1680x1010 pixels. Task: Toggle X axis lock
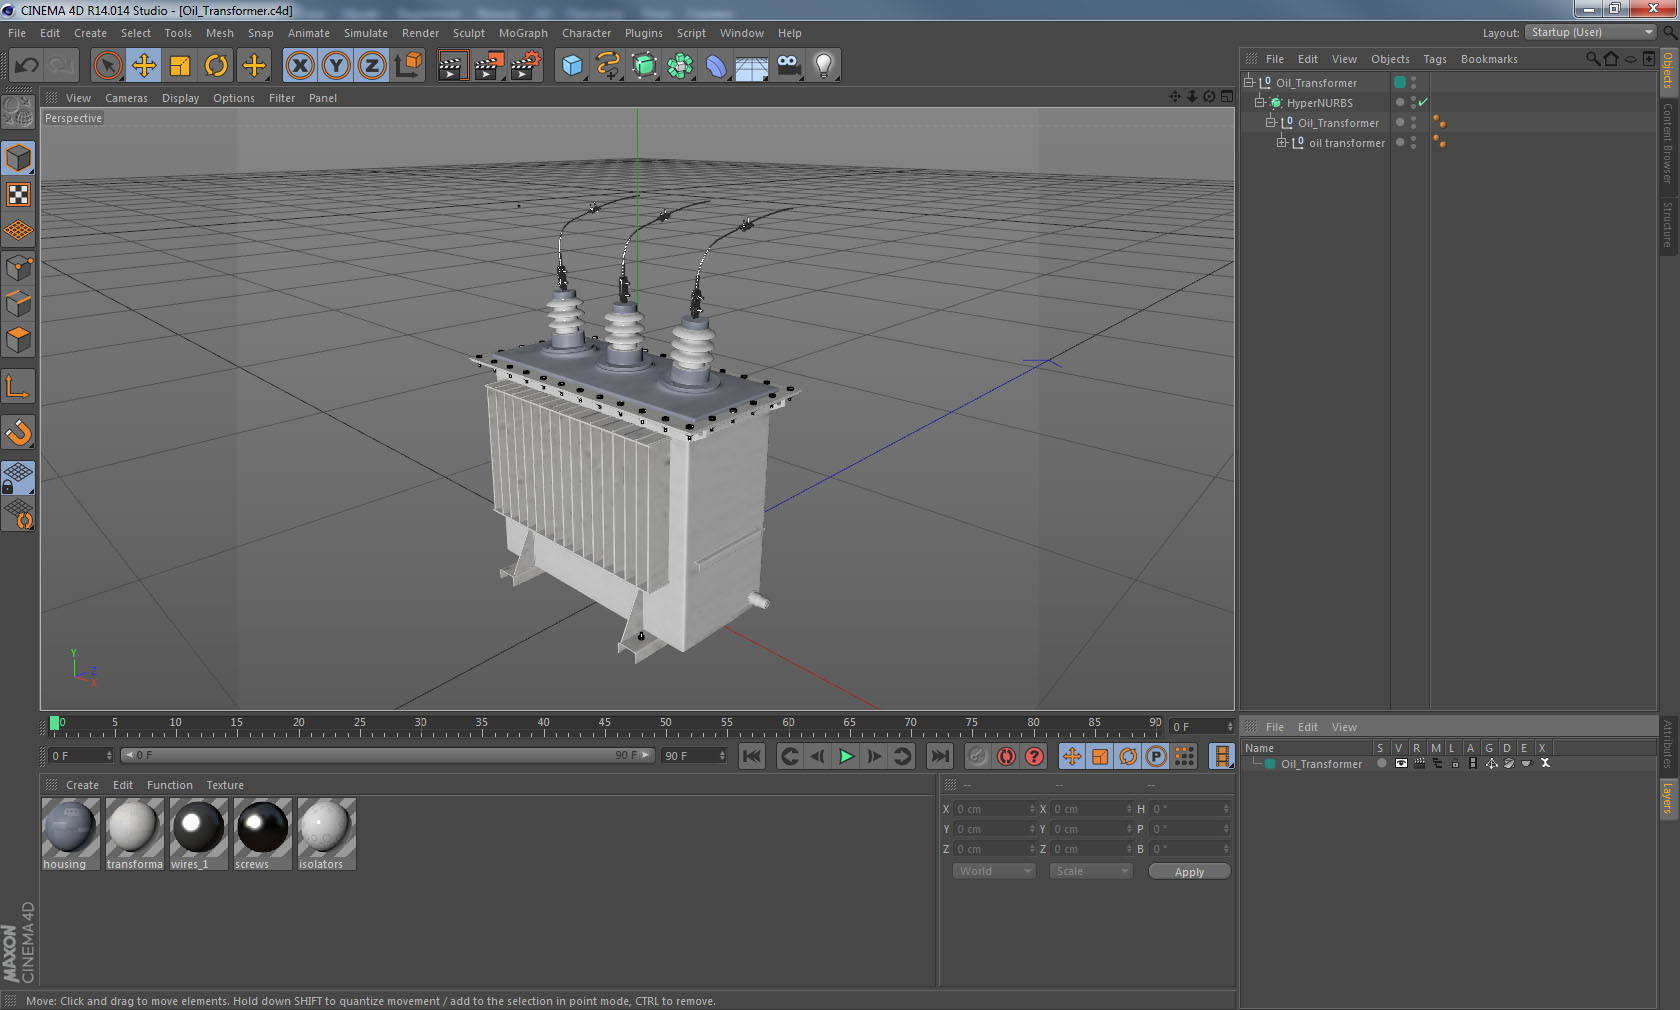pyautogui.click(x=299, y=66)
